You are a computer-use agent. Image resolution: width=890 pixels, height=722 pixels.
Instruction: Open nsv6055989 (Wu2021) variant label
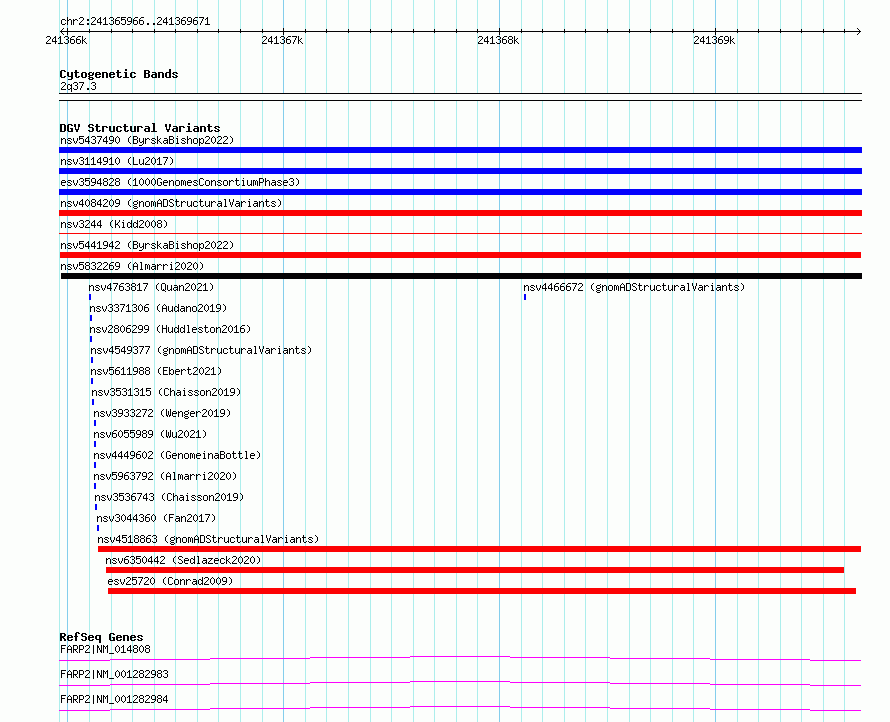click(150, 434)
